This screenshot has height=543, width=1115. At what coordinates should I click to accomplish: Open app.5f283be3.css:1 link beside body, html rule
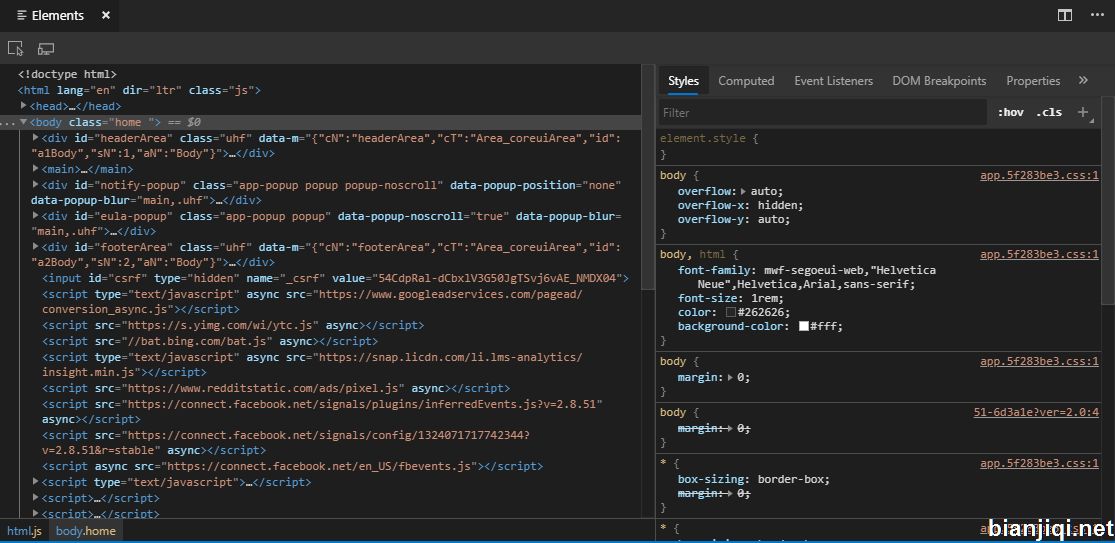pos(1039,254)
